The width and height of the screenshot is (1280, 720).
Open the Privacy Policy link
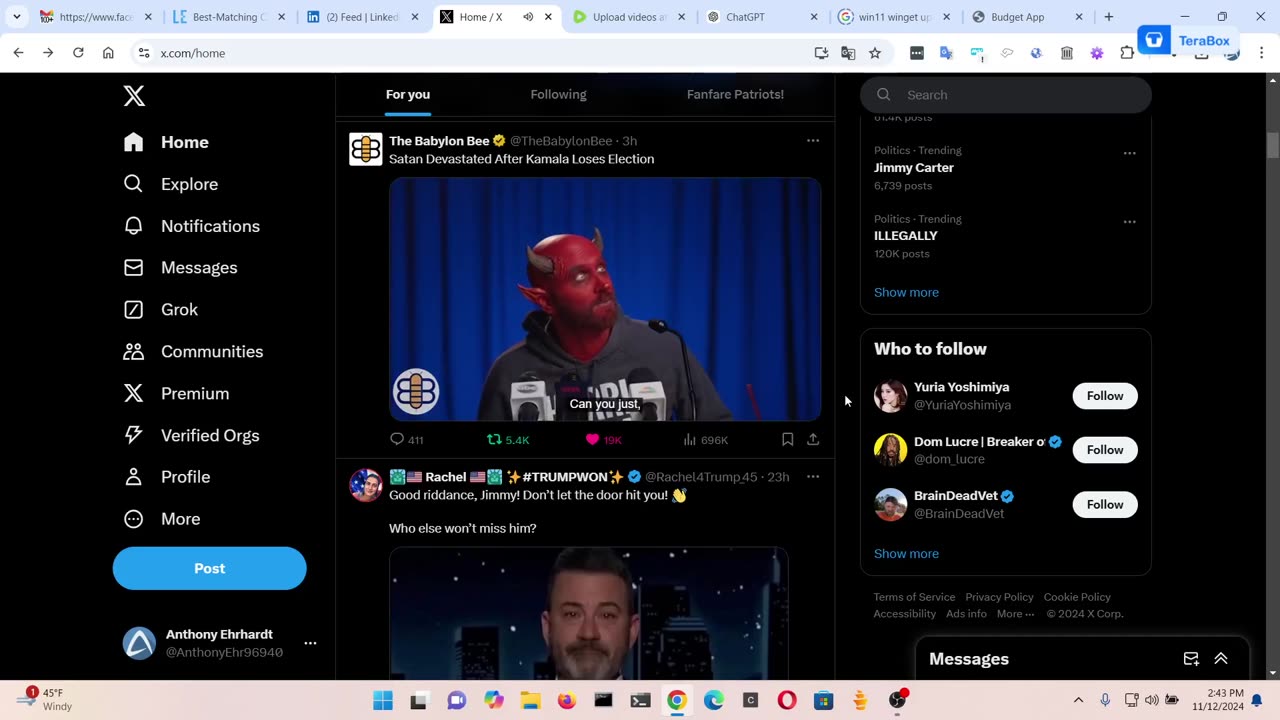tap(999, 597)
